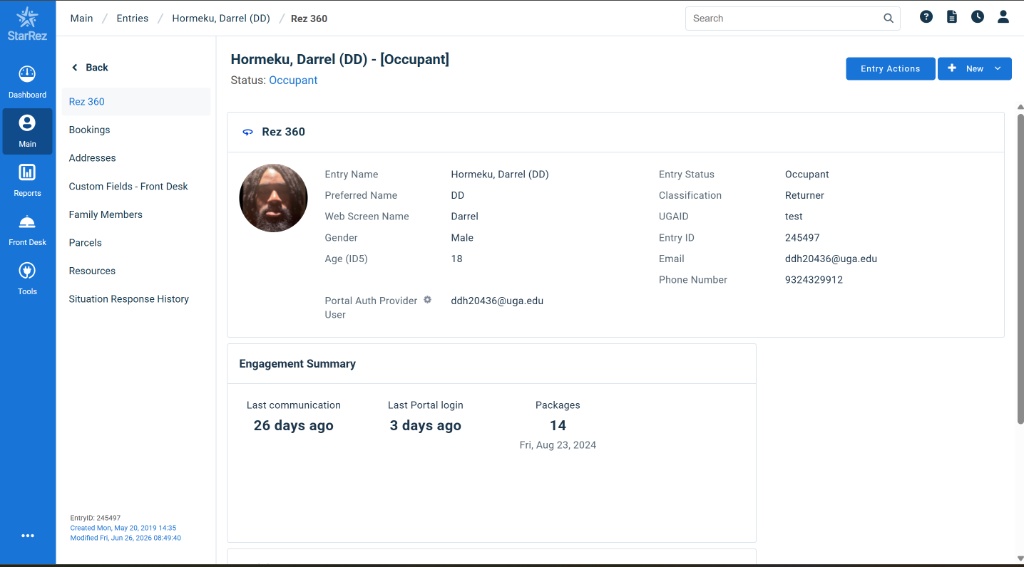Open the Dashboard module
The height and width of the screenshot is (567, 1024).
27,82
